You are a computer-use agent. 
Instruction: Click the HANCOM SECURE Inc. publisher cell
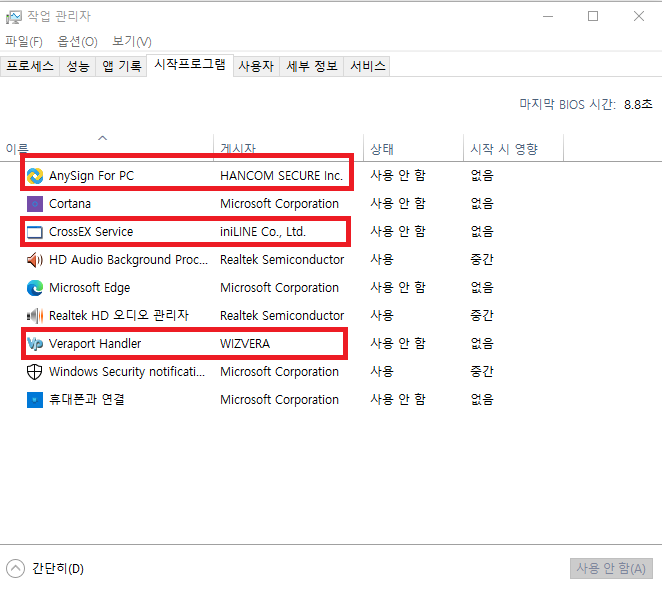(281, 176)
